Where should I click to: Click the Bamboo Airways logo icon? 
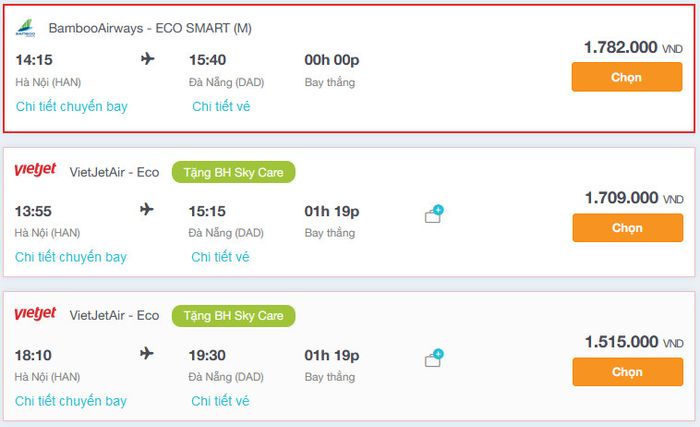point(26,28)
